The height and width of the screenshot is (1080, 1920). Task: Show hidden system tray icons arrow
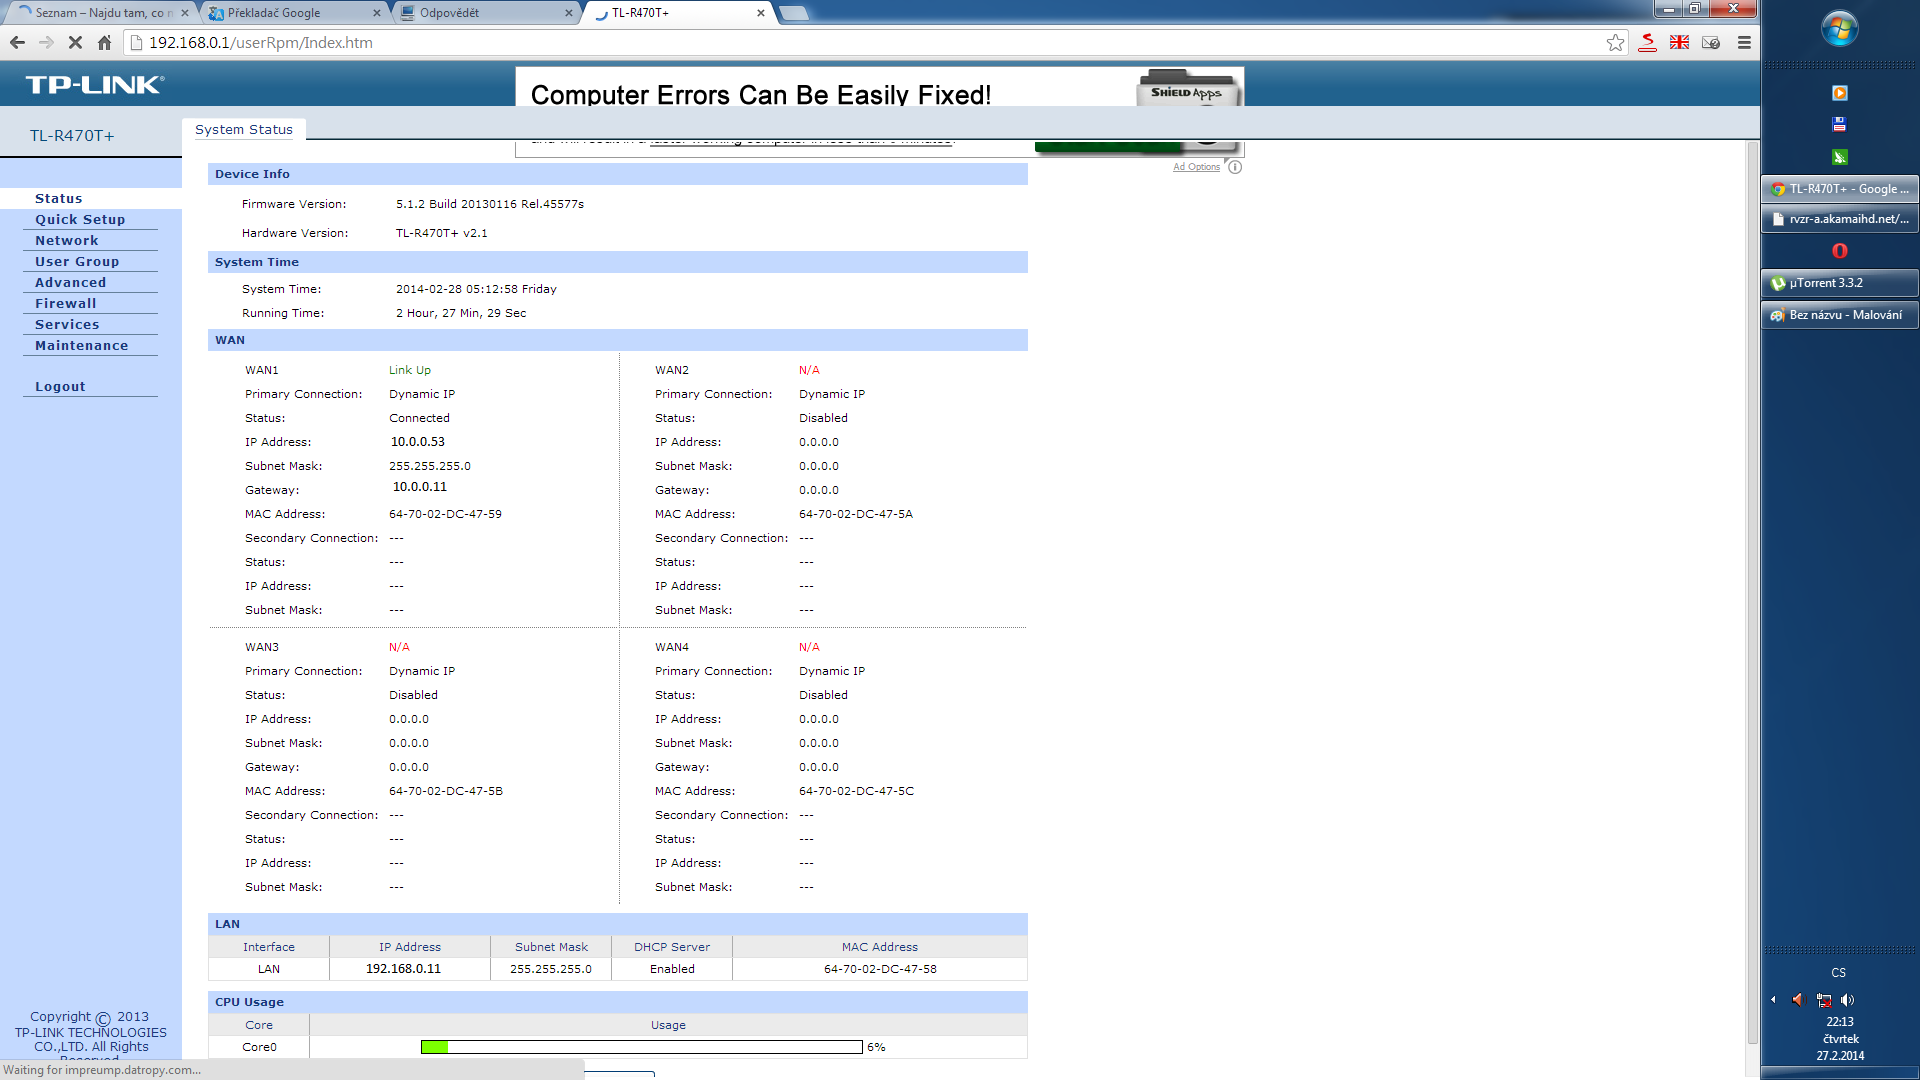tap(1773, 999)
